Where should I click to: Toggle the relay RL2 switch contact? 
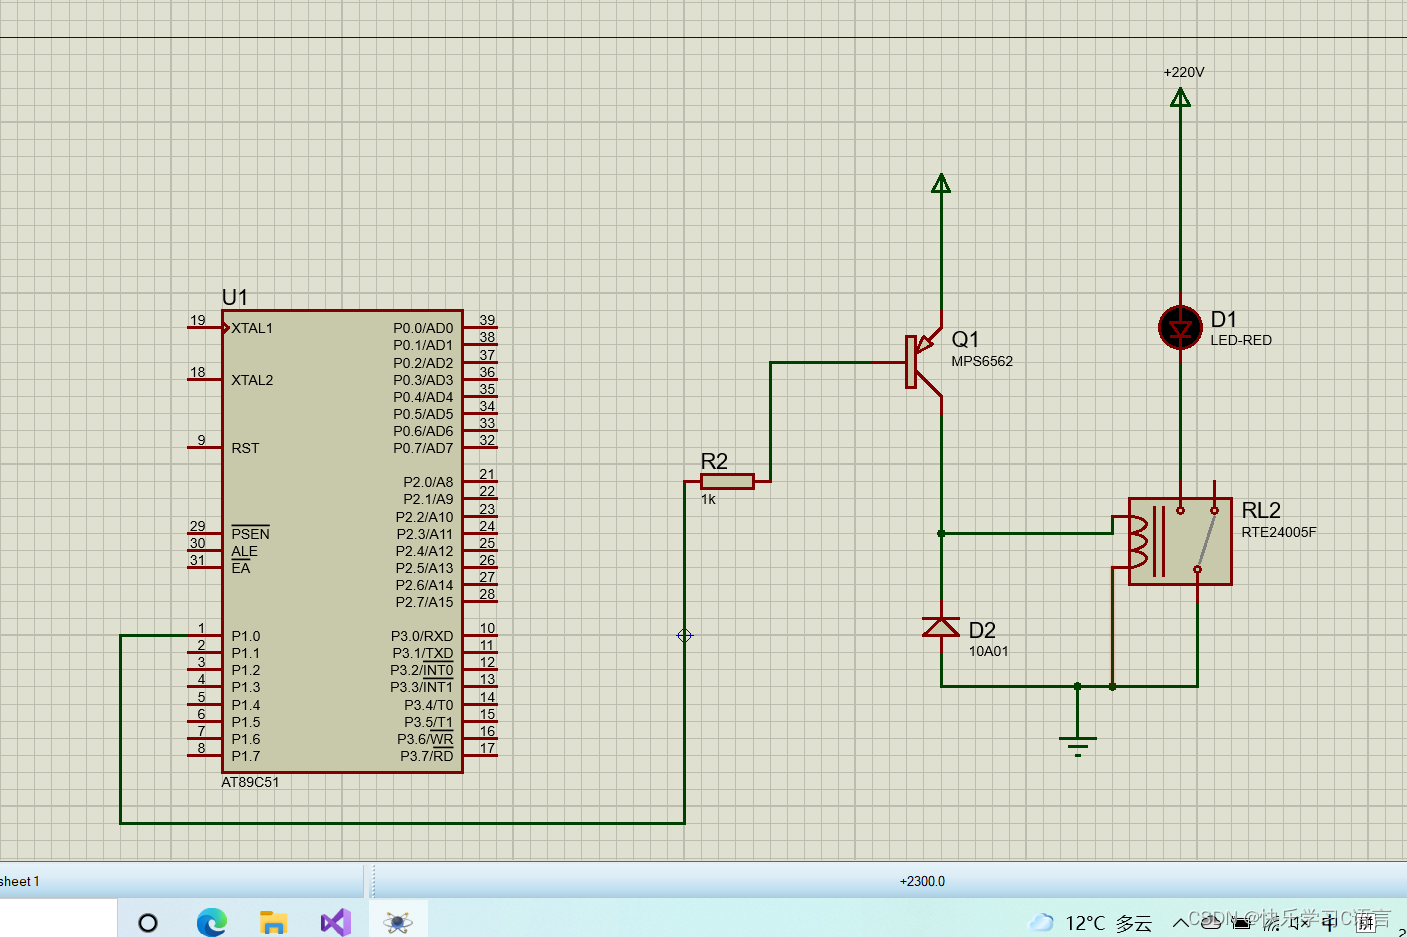[x=1205, y=538]
